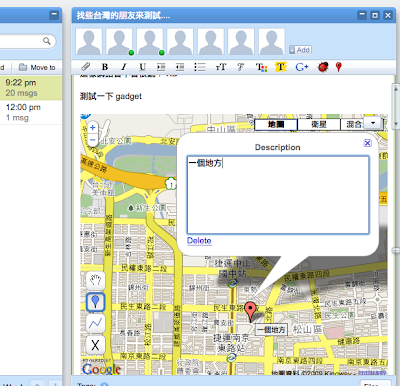The image size is (400, 386).
Task: Click the last participant avatar
Action: [x=272, y=42]
